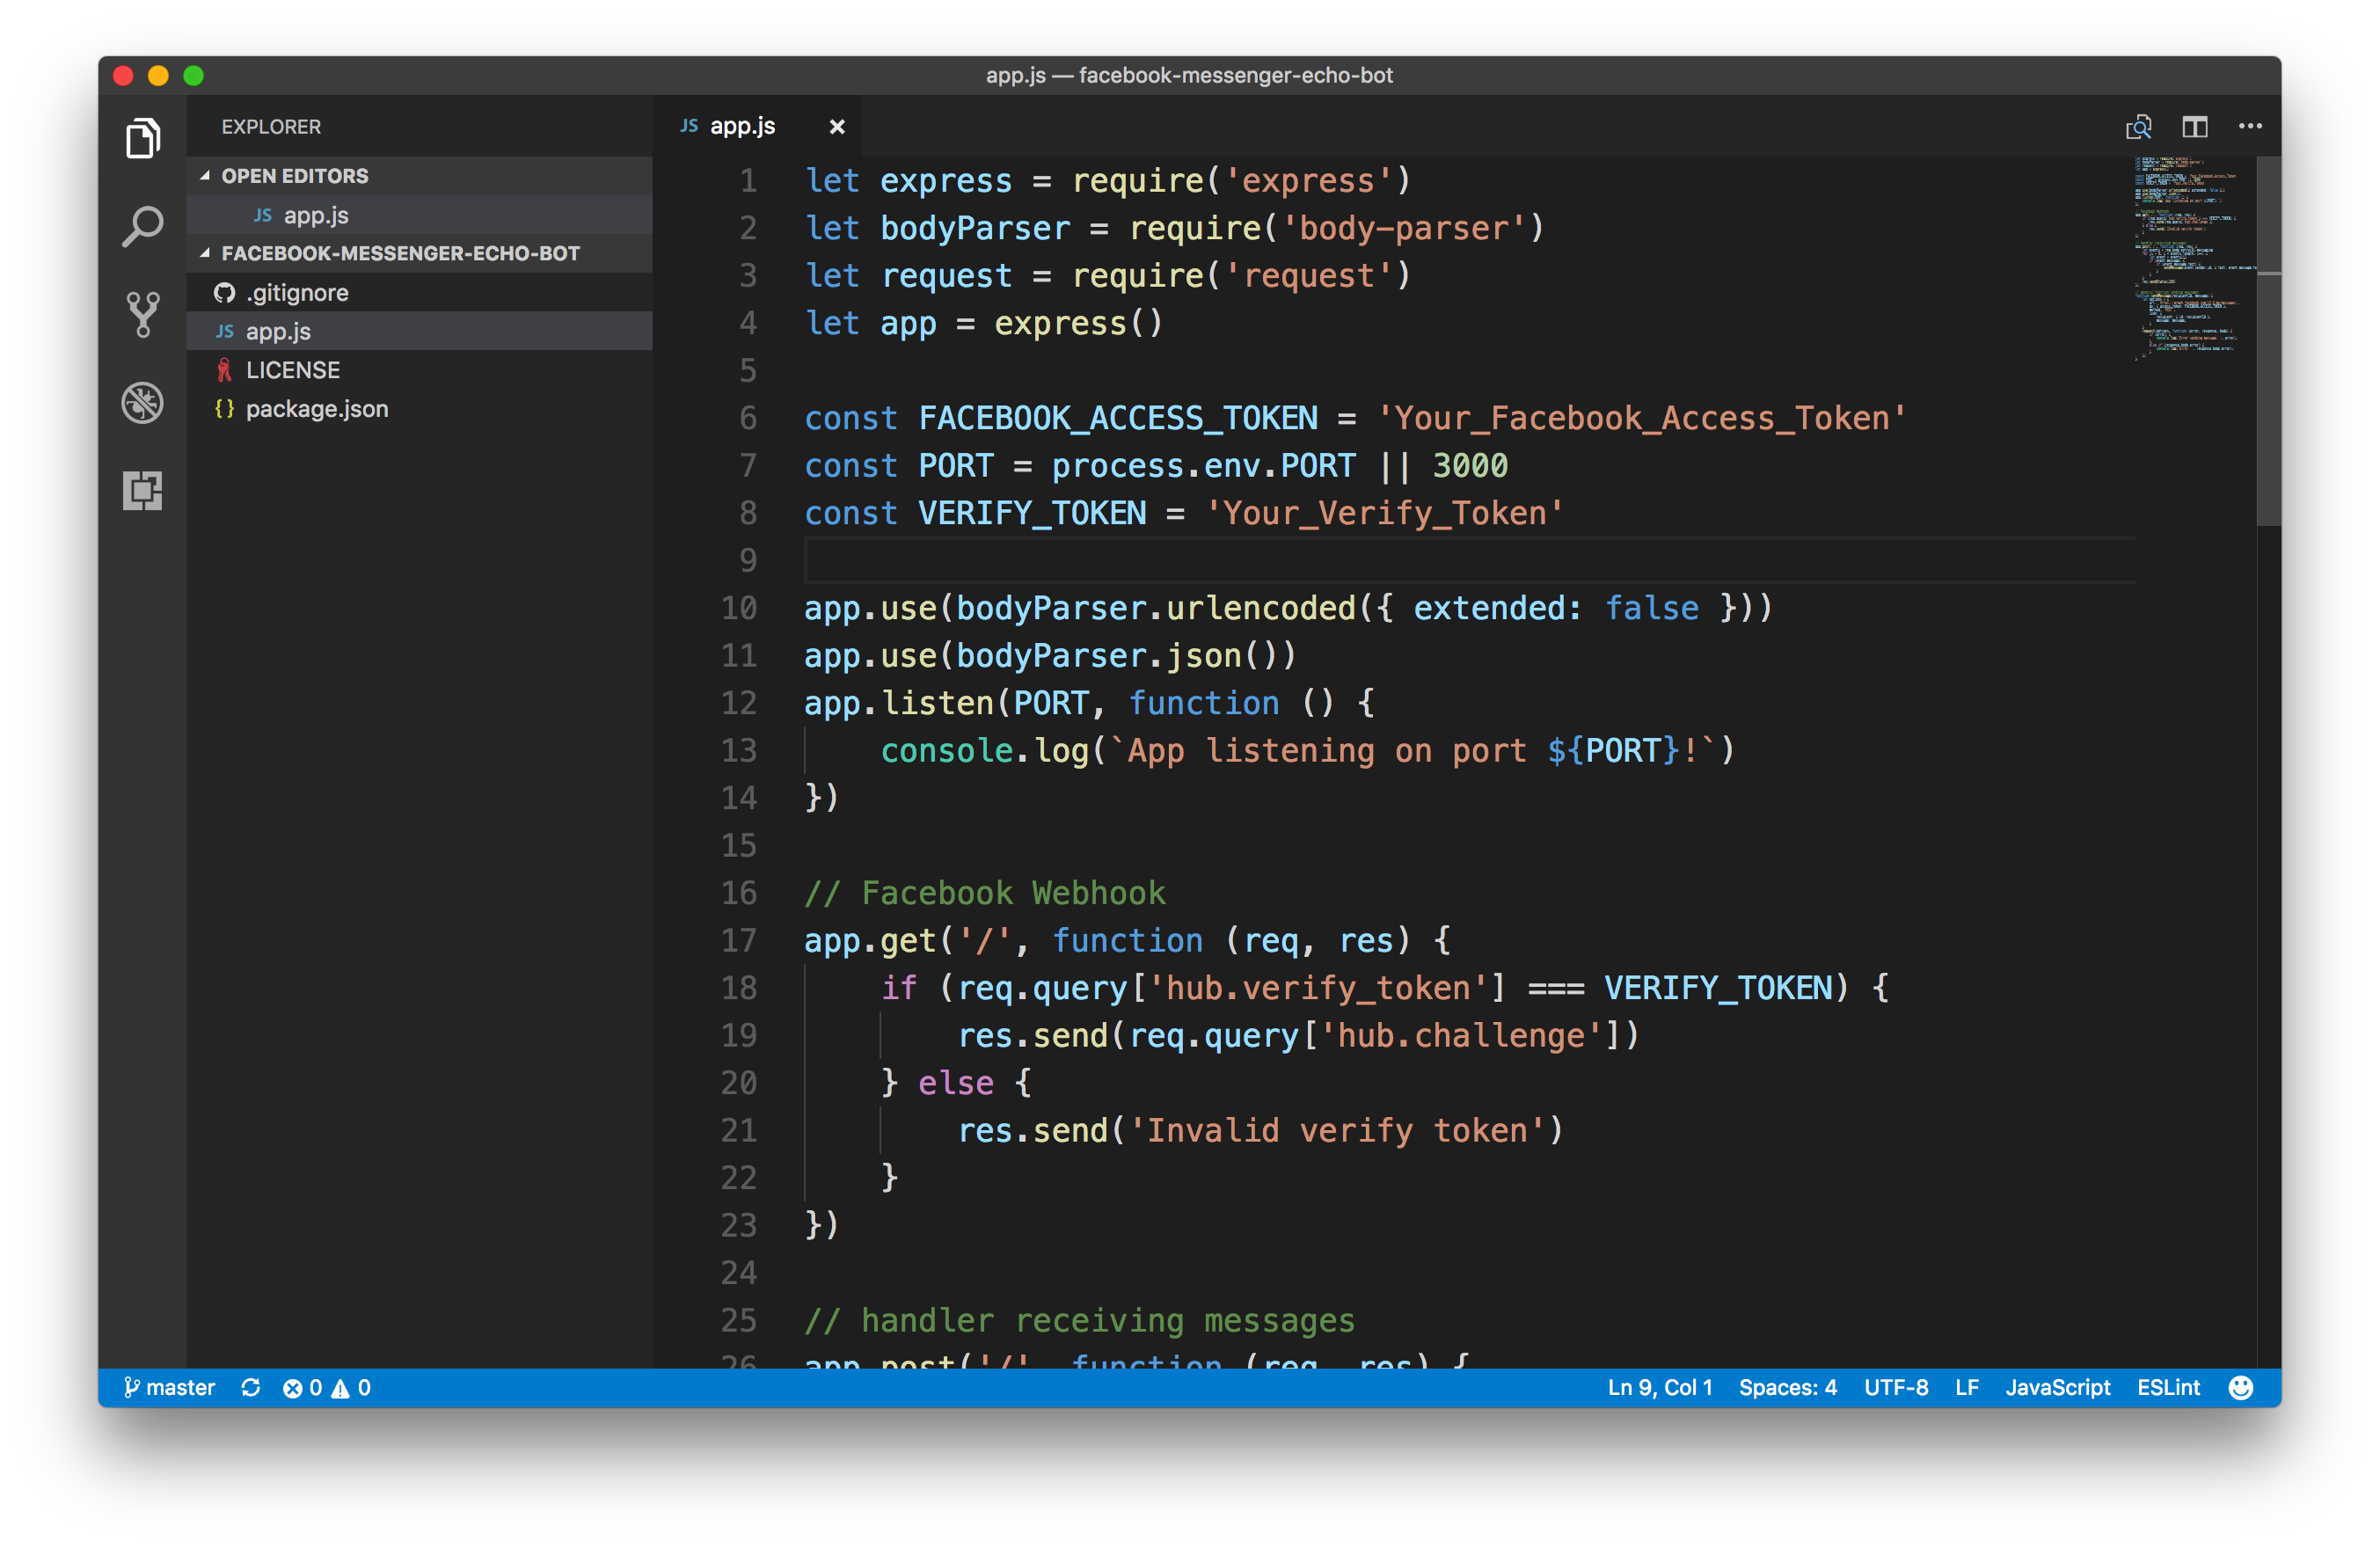Switch to the app.js editor tab
The width and height of the screenshot is (2380, 1548).
[758, 126]
